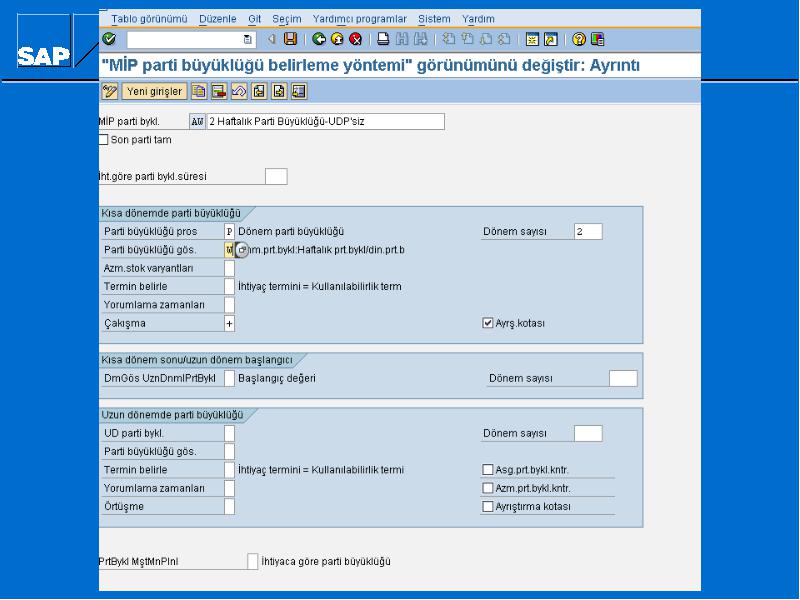800x600 pixels.
Task: Uncheck the 'Ayrş.kotası' checkbox
Action: [x=488, y=323]
